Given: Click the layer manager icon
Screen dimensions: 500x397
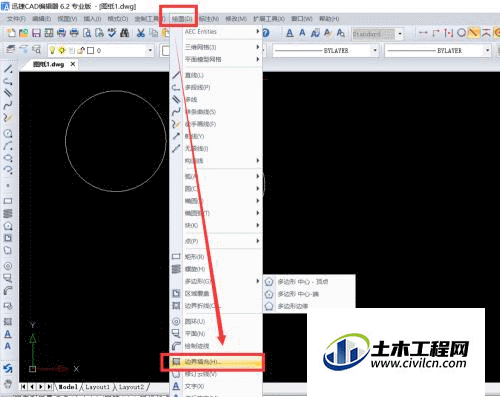Looking at the screenshot, I should click(11, 50).
